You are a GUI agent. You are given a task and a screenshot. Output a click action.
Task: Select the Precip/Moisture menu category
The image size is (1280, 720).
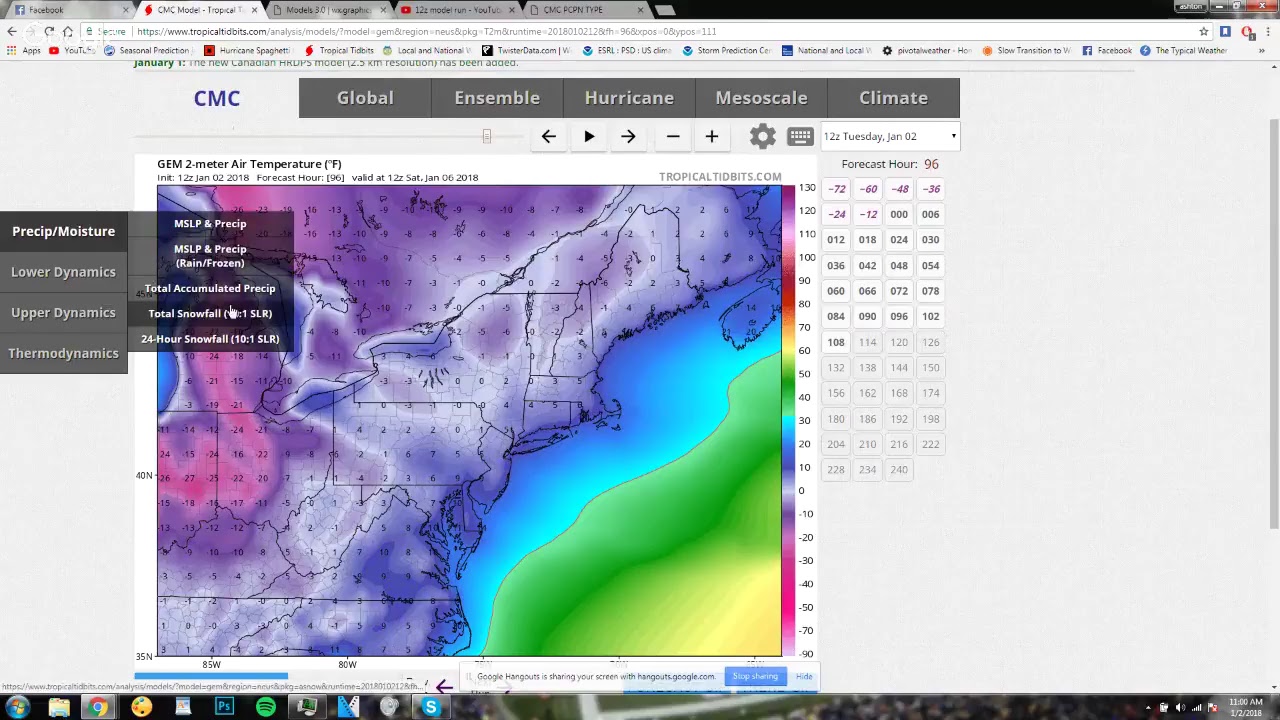63,231
